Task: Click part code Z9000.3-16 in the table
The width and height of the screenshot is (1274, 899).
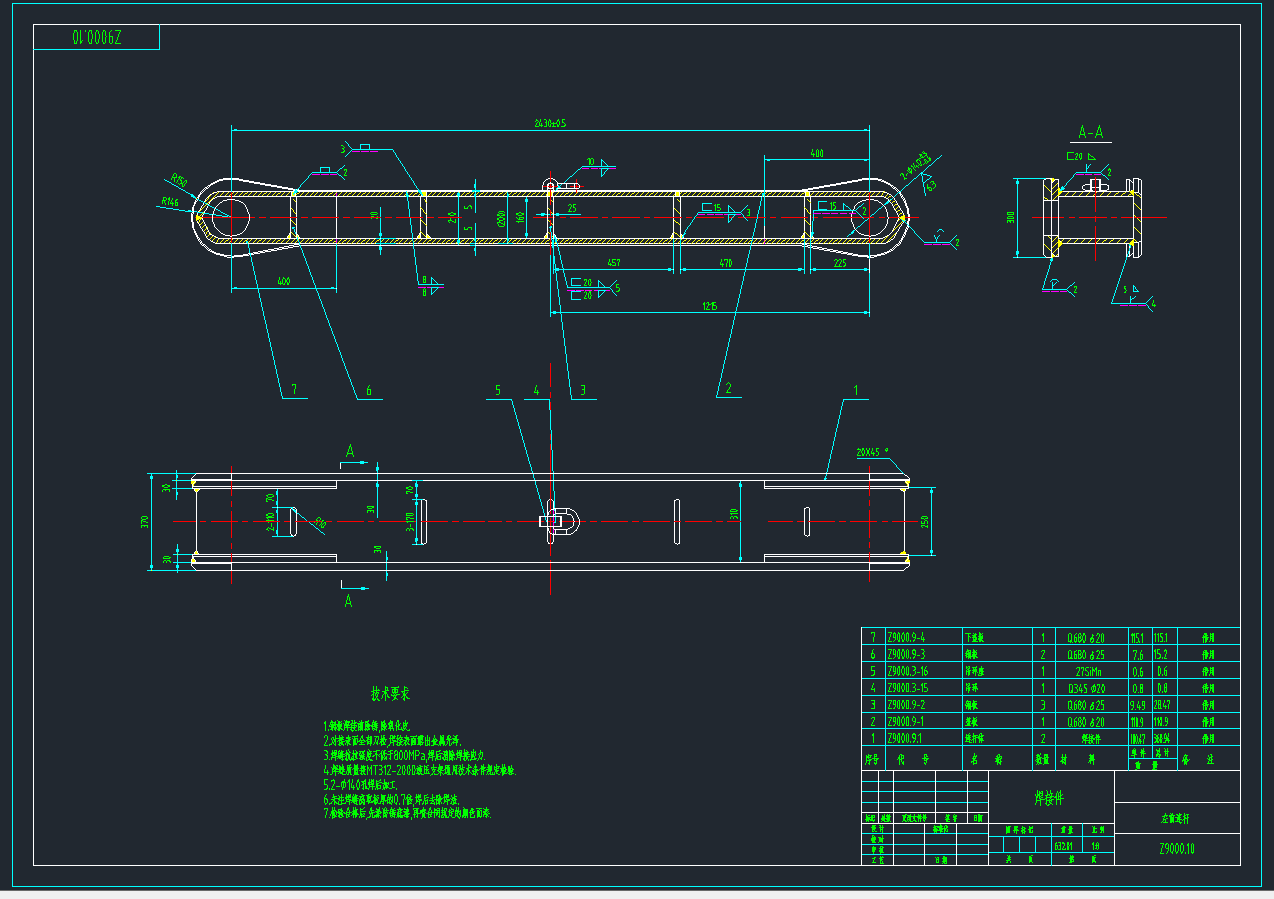Action: point(907,671)
